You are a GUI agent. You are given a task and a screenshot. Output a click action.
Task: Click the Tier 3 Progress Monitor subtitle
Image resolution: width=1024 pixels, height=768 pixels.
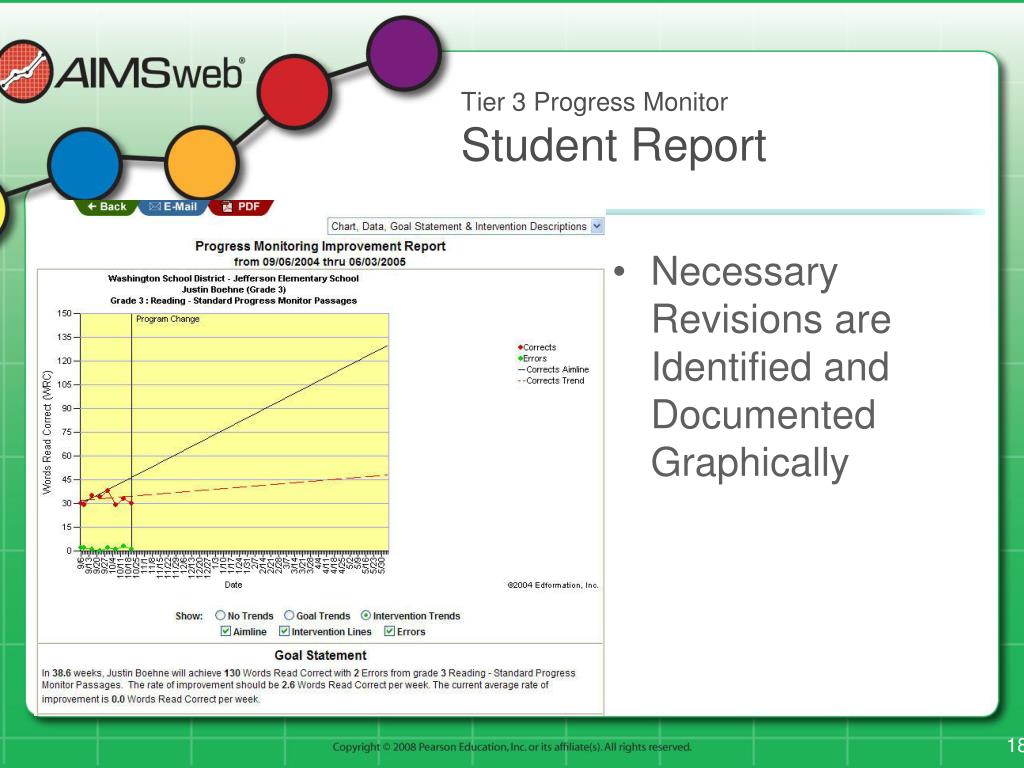pos(594,103)
